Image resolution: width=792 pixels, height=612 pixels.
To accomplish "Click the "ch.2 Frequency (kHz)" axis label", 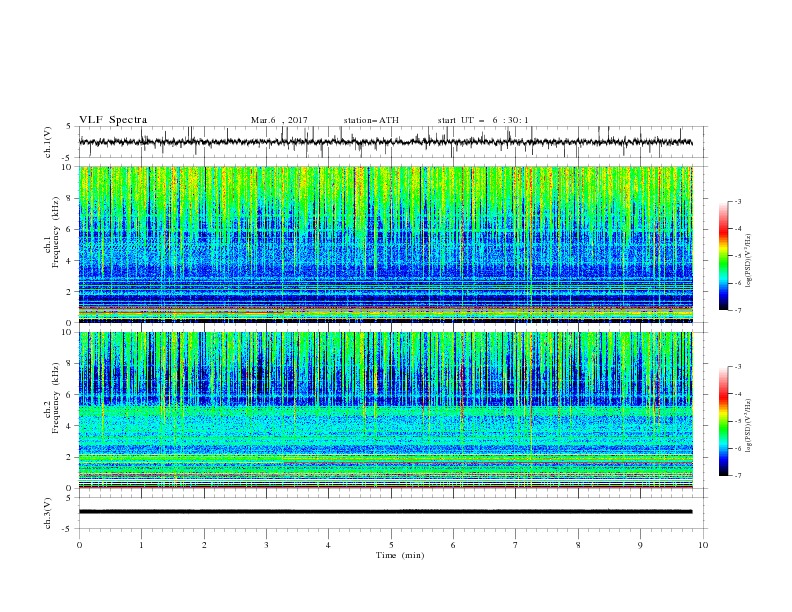I will tap(52, 410).
